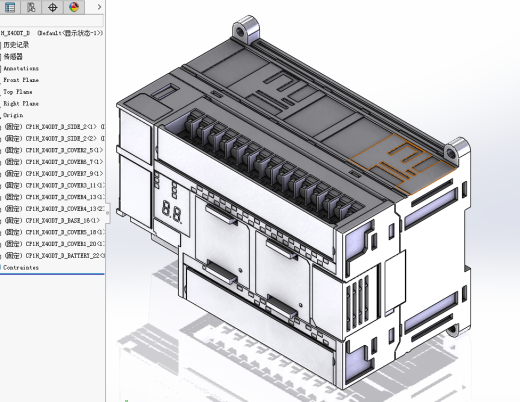Expand more manager tabs with arrow
The width and height of the screenshot is (520, 402).
[99, 7]
